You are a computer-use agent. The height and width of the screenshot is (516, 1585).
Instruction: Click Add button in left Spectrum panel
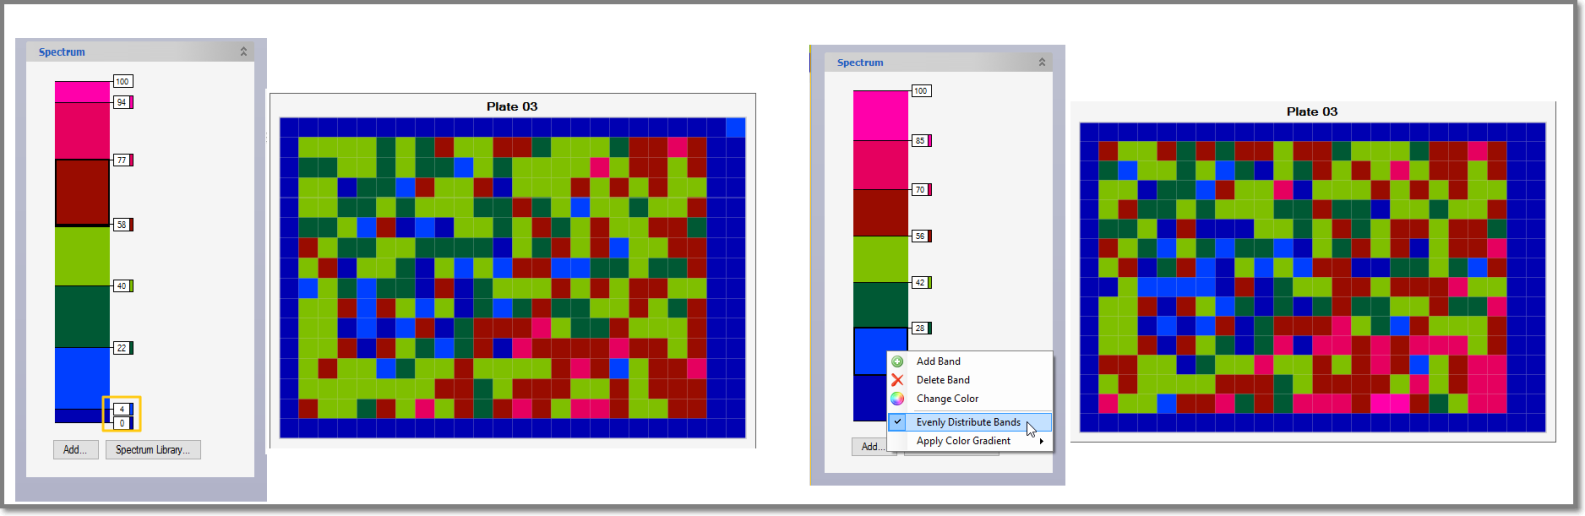click(x=75, y=450)
